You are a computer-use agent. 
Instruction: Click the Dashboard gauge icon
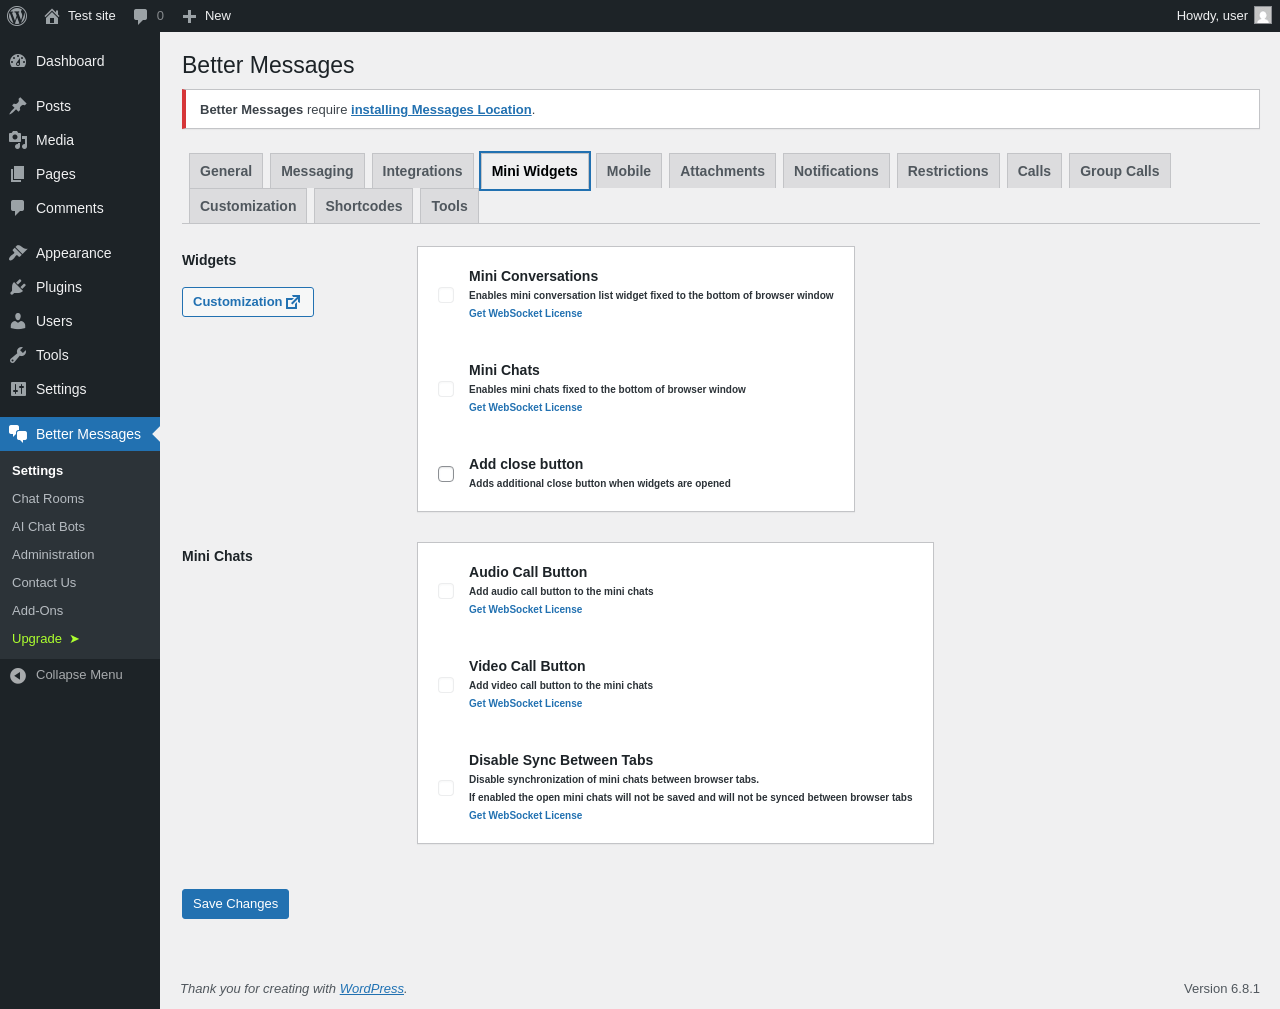[18, 61]
